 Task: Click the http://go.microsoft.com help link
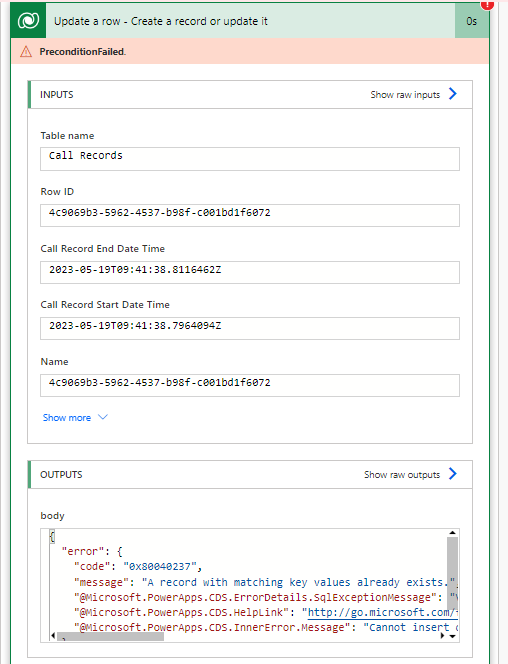[x=383, y=612]
